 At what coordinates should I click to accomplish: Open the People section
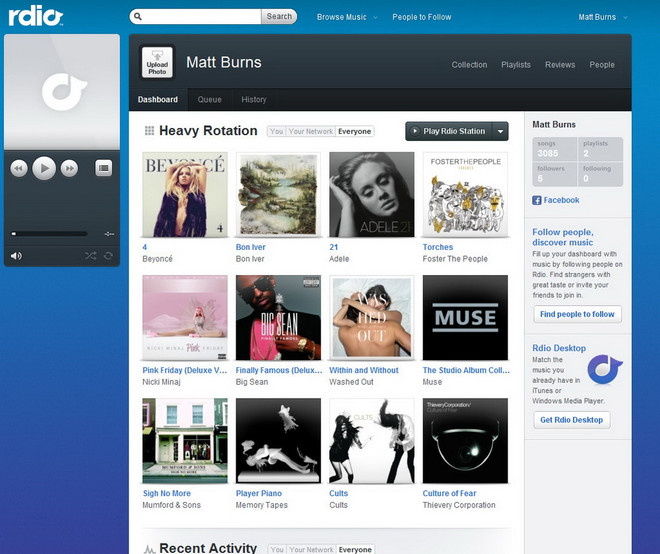tap(602, 65)
